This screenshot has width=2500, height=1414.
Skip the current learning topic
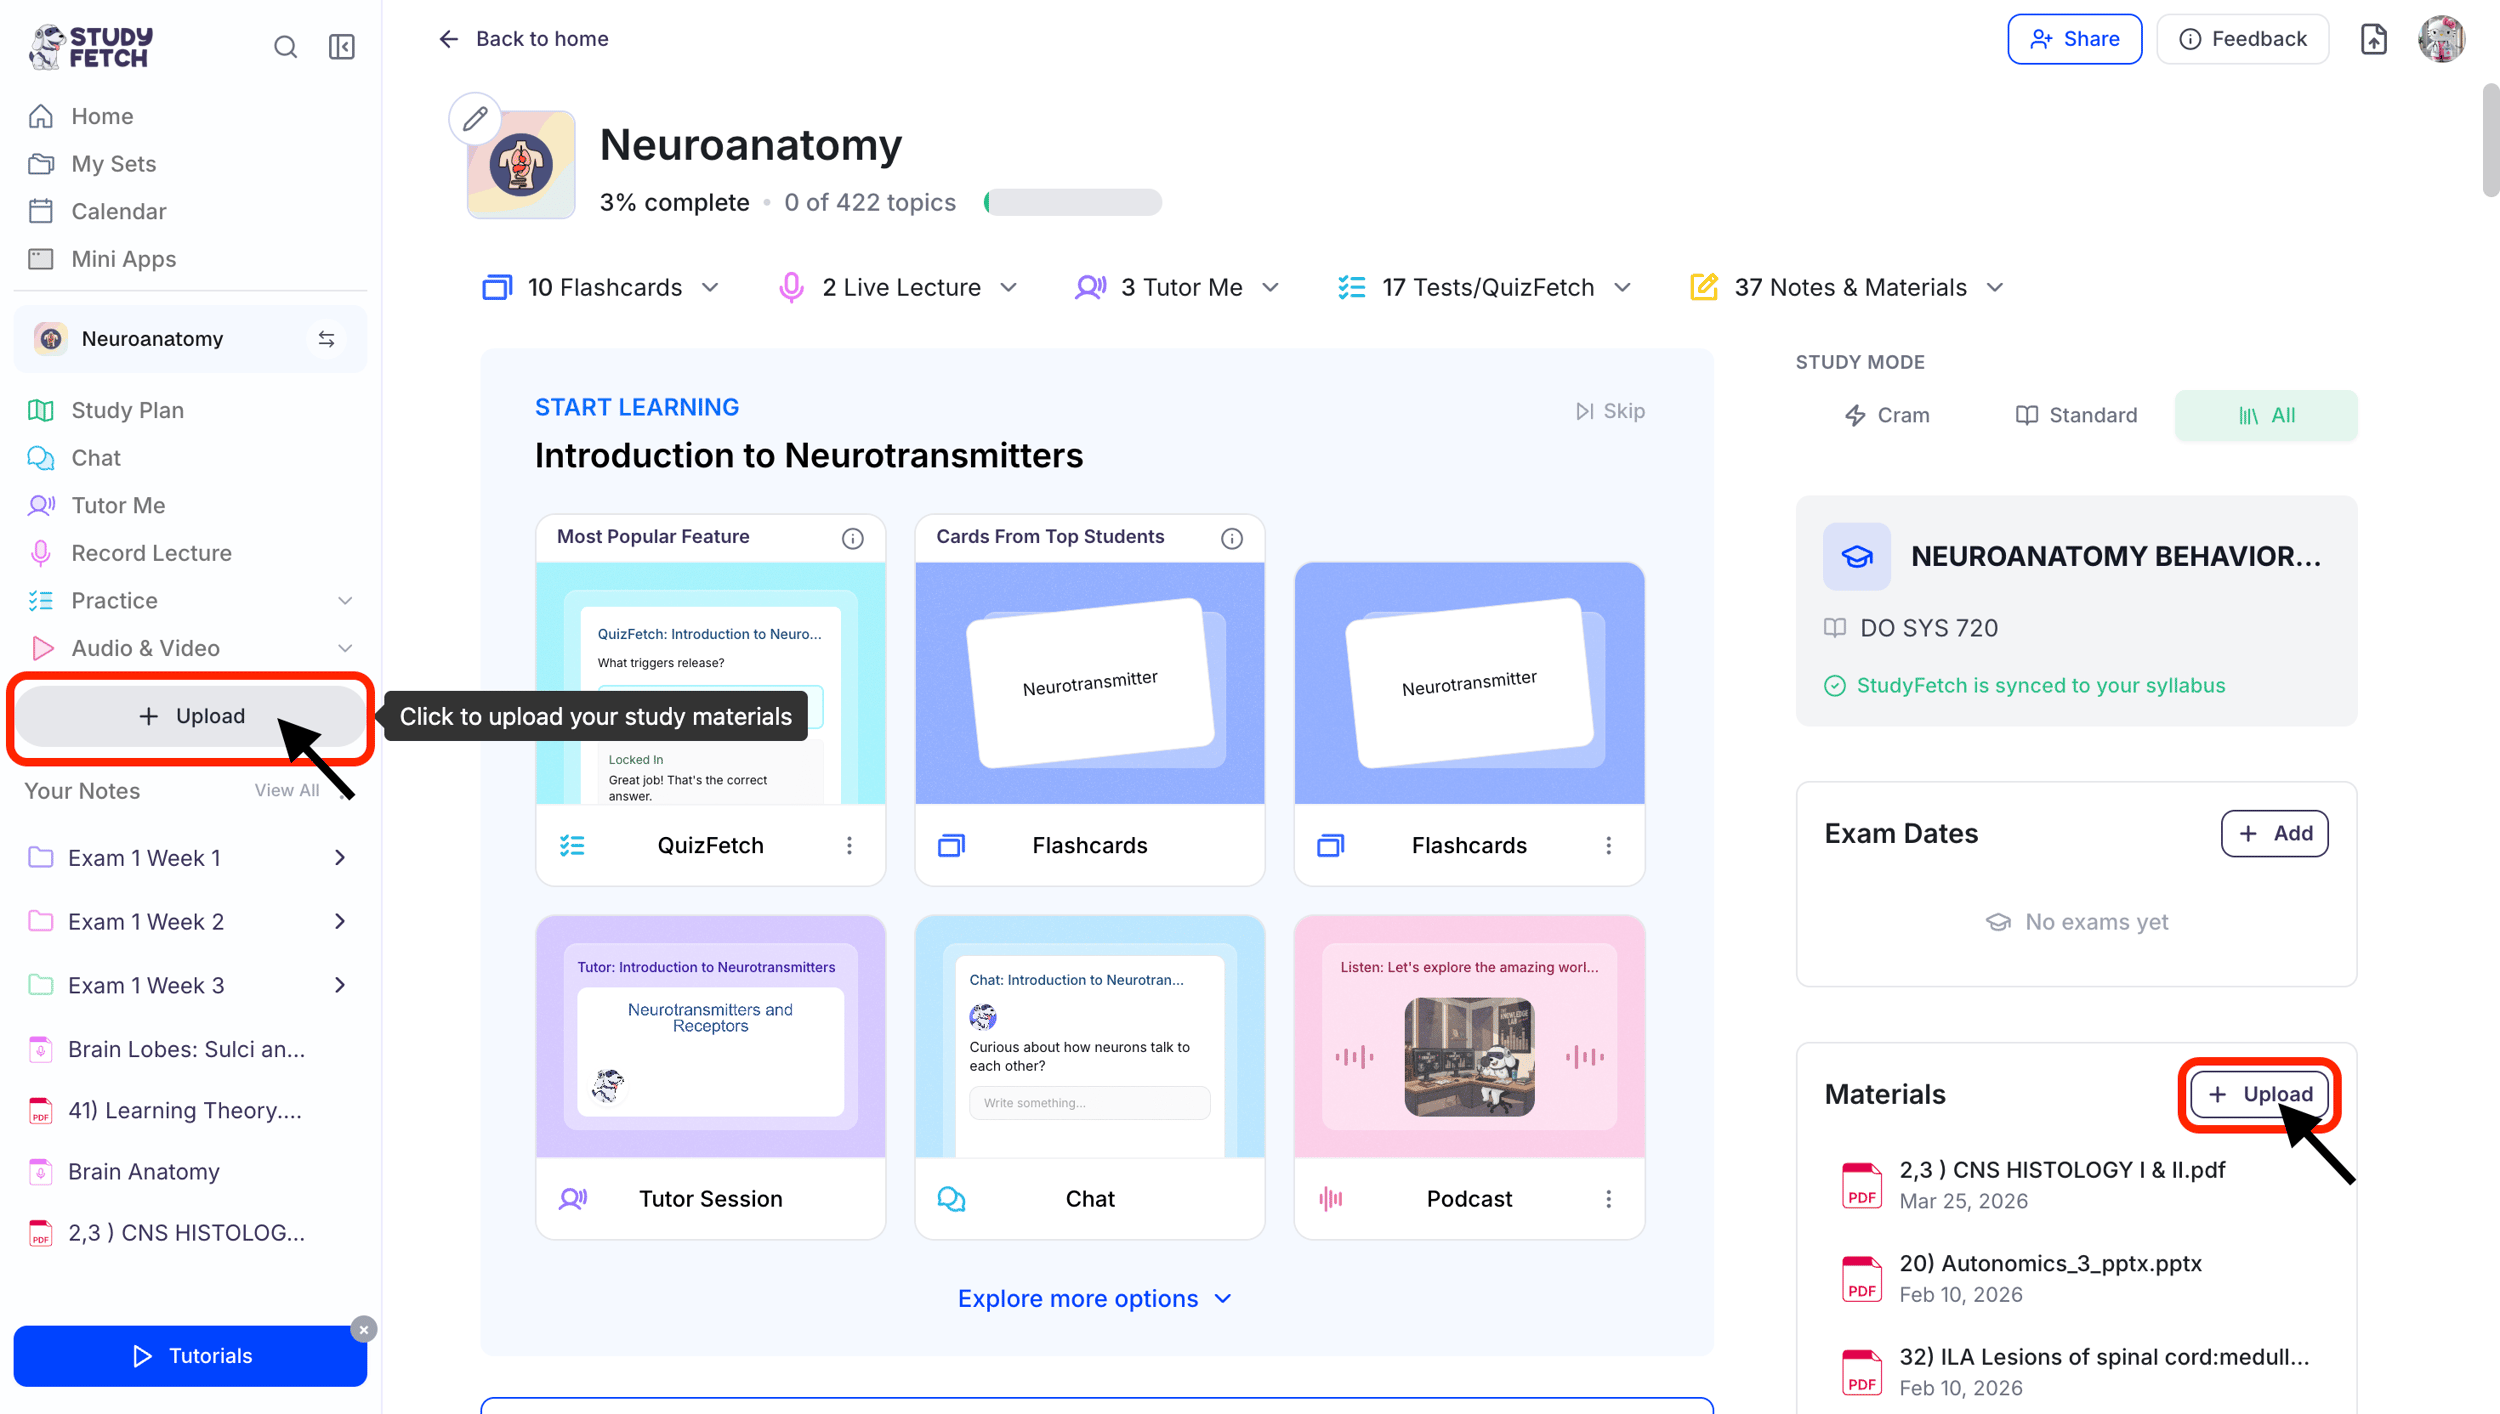[1609, 412]
